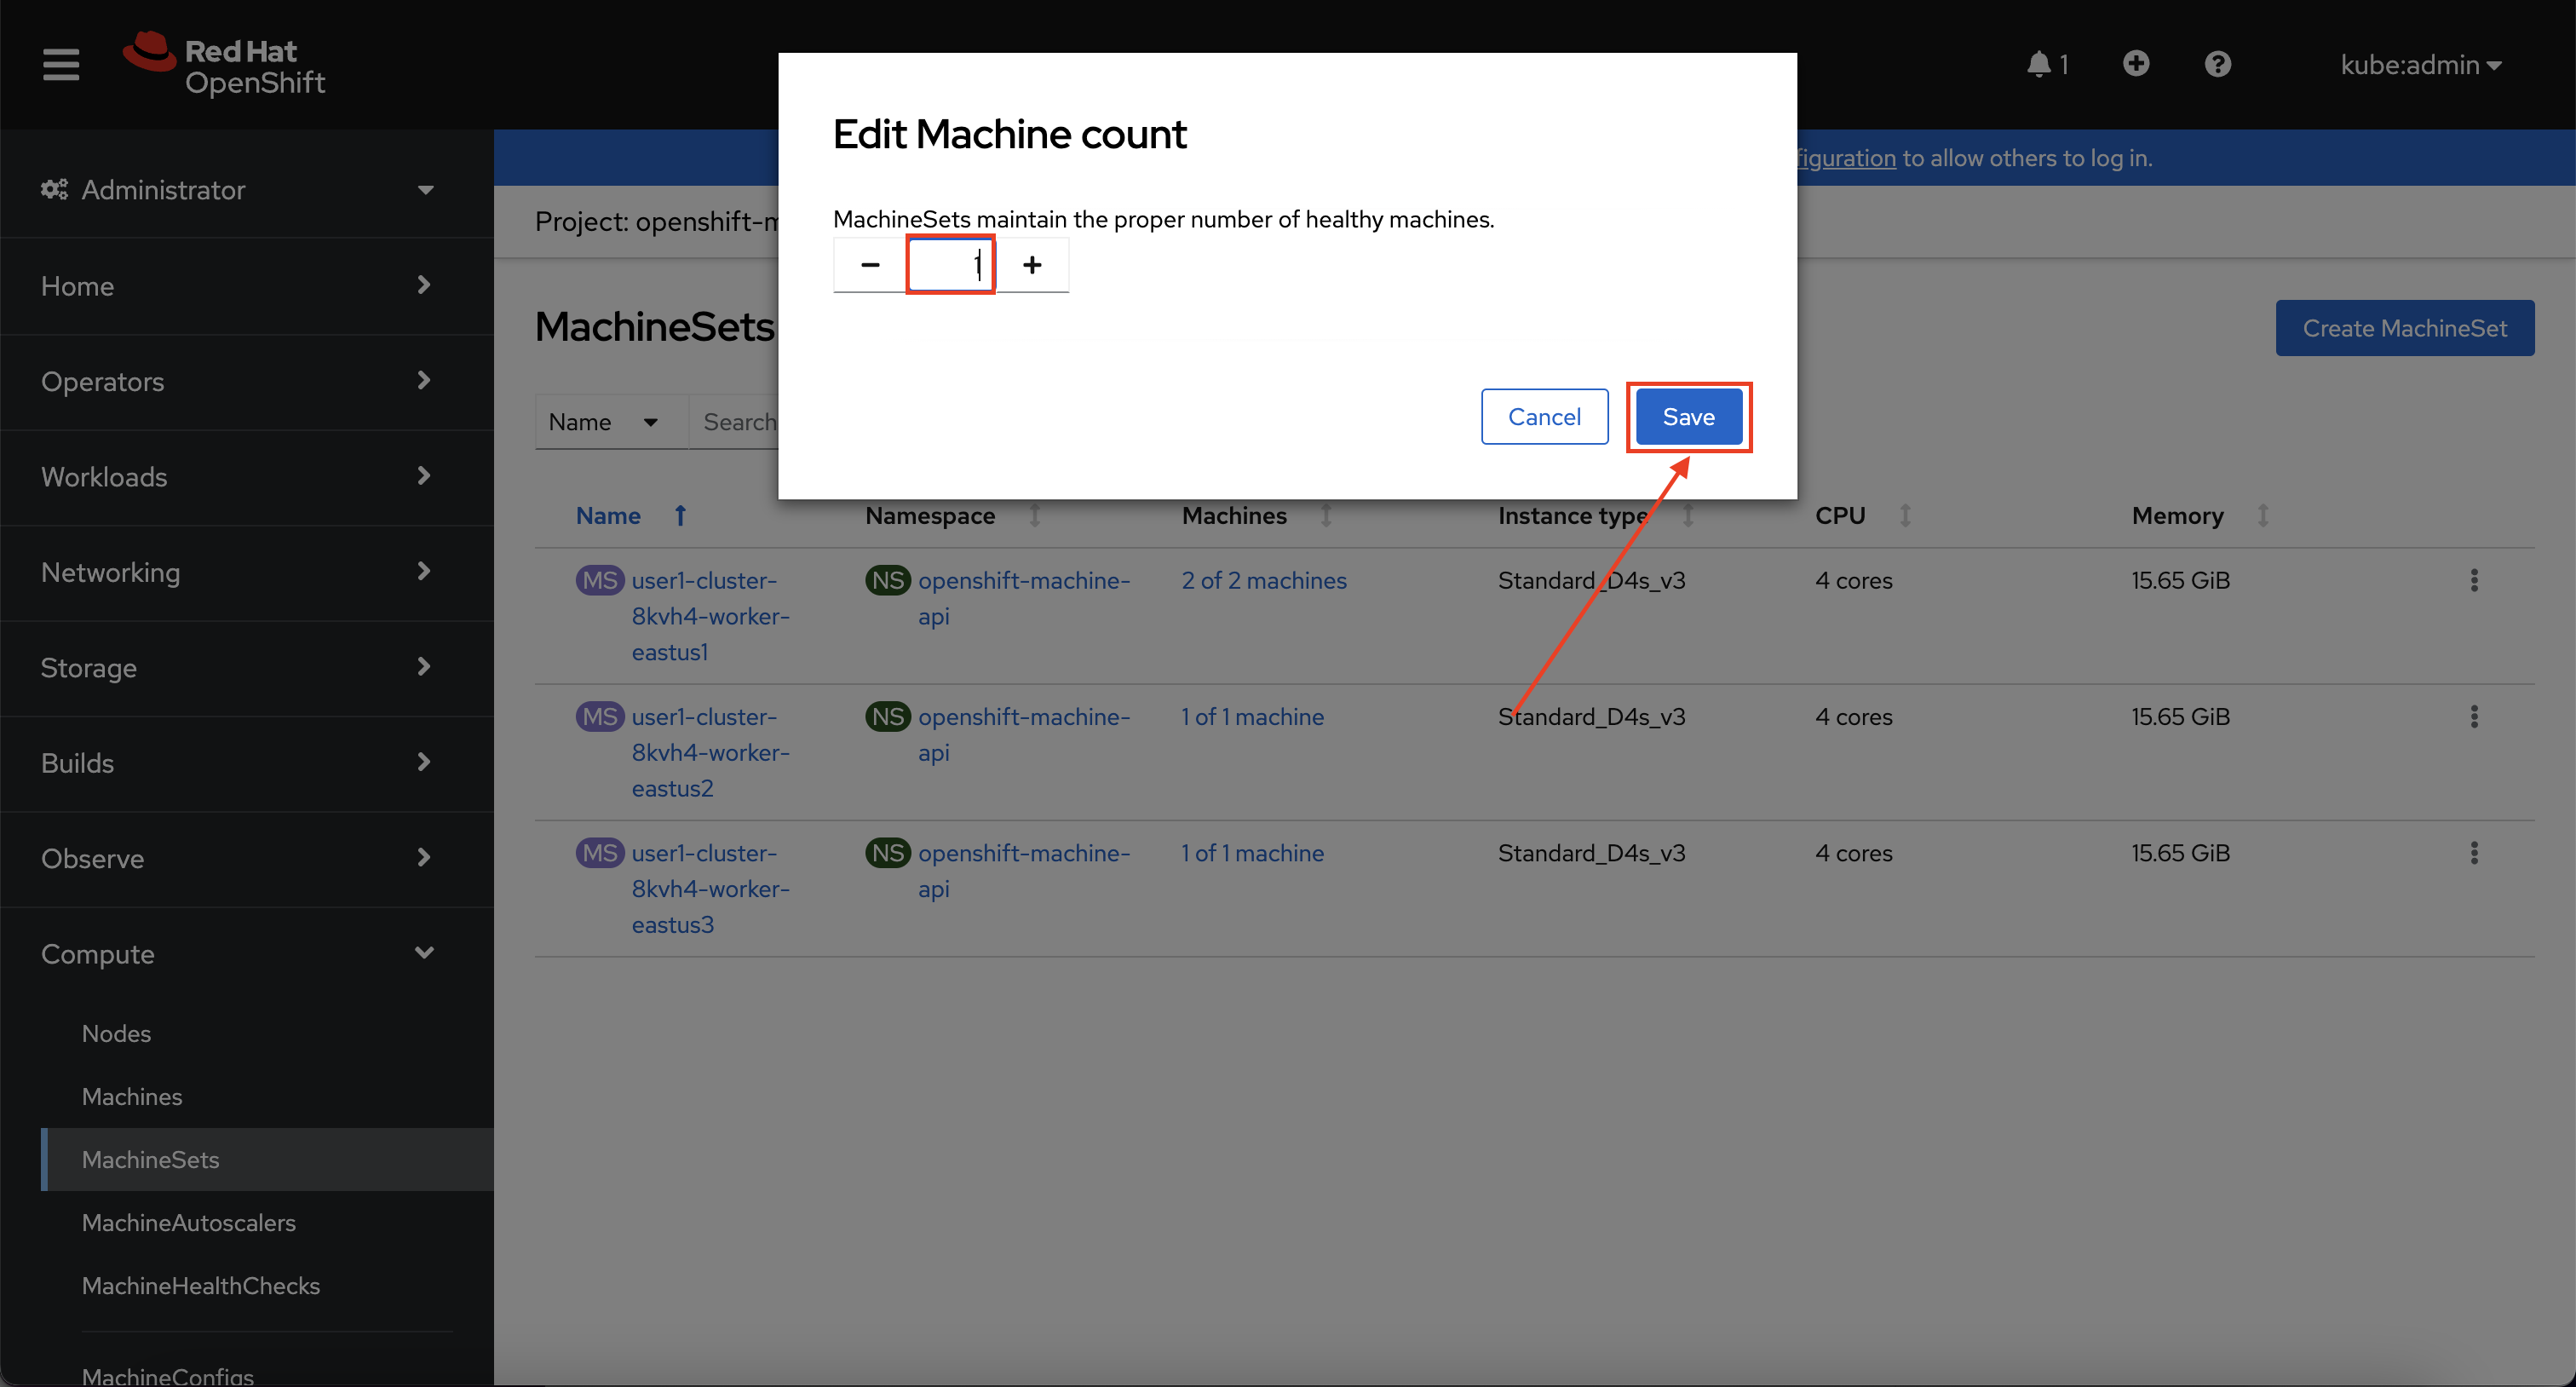The height and width of the screenshot is (1387, 2576).
Task: Click the Create MachineSet button
Action: [2404, 327]
